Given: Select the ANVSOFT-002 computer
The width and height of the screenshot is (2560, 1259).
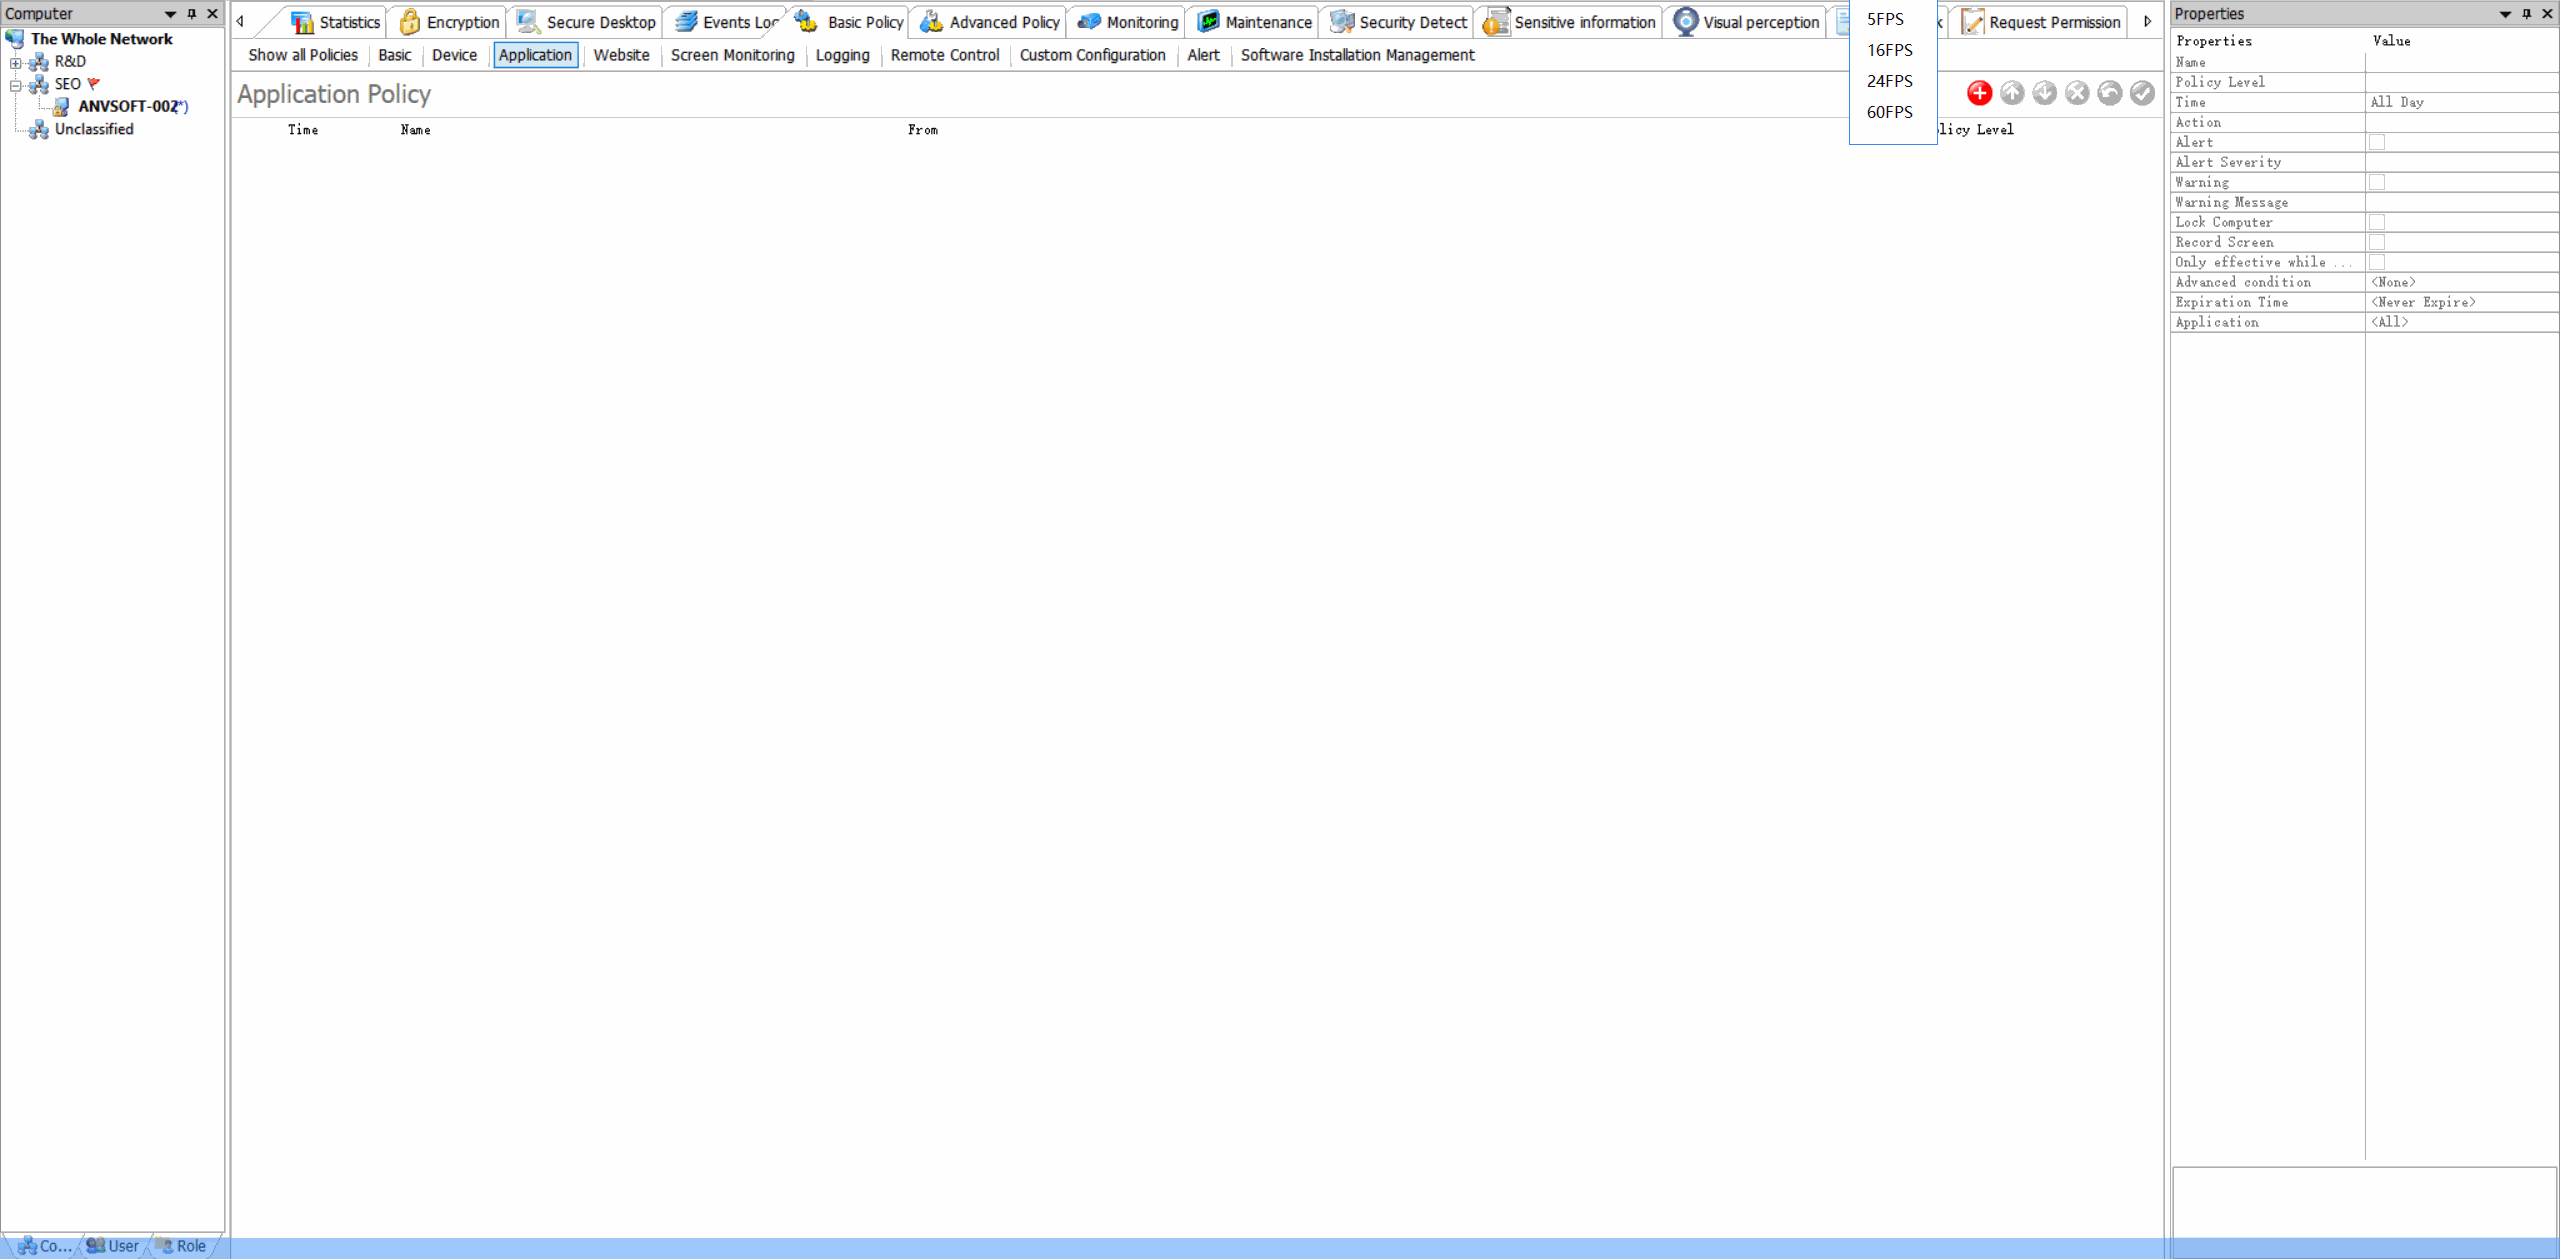Looking at the screenshot, I should (x=127, y=106).
